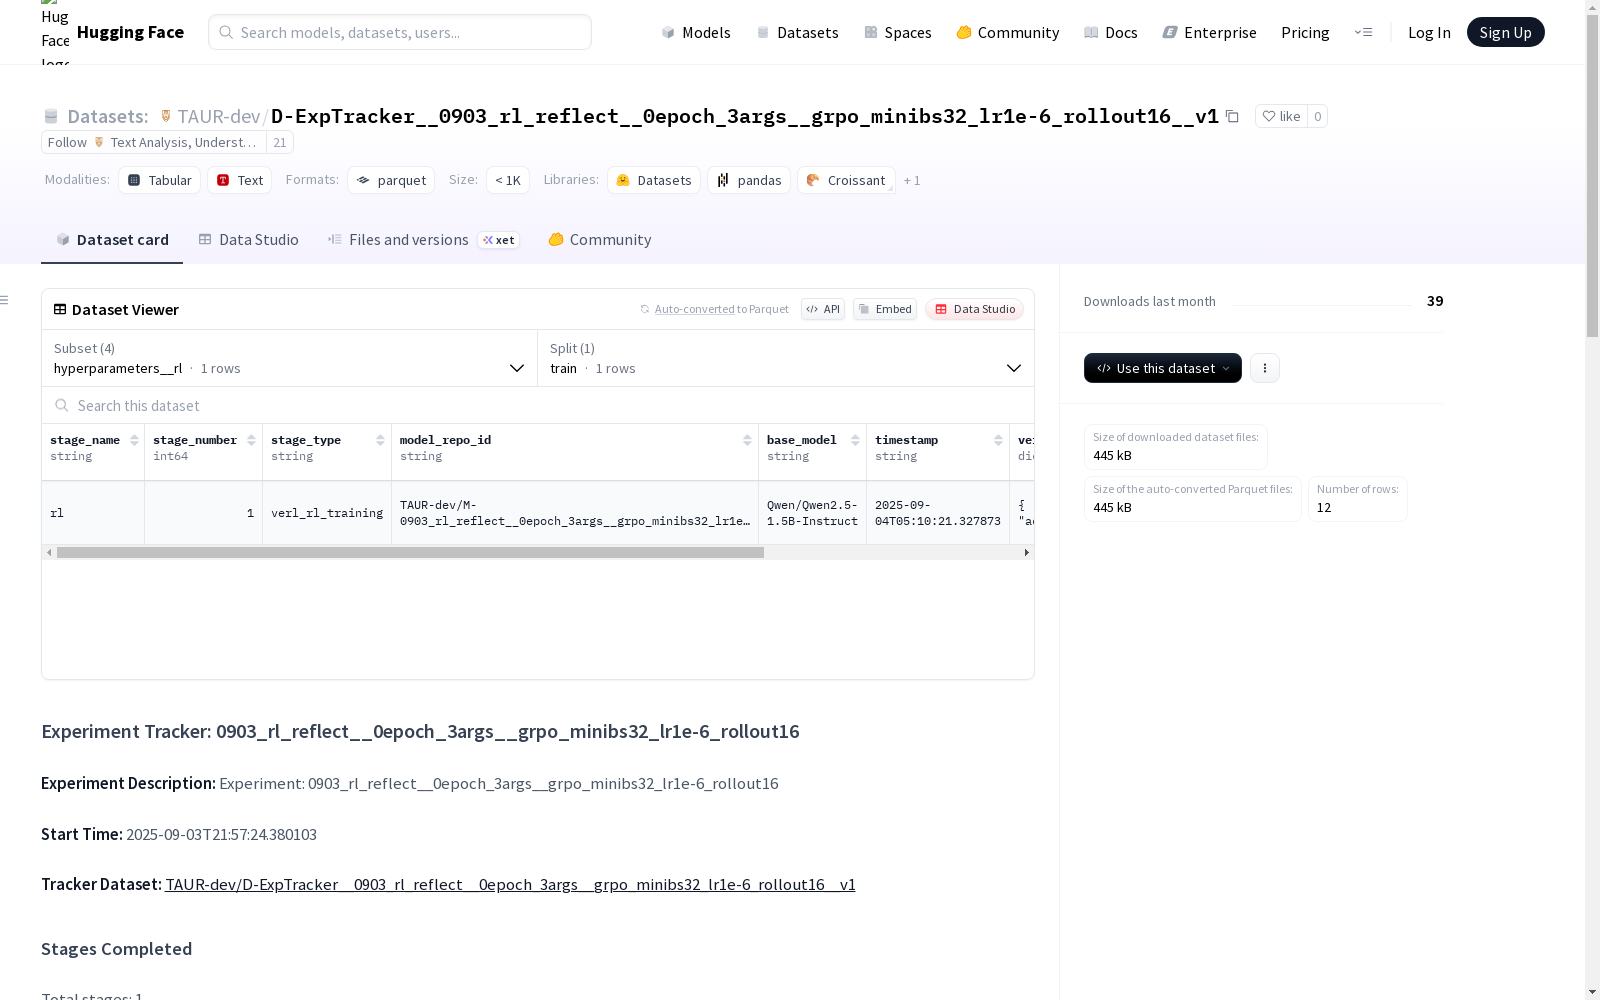
Task: Click the like count 0 badge
Action: 1318,116
